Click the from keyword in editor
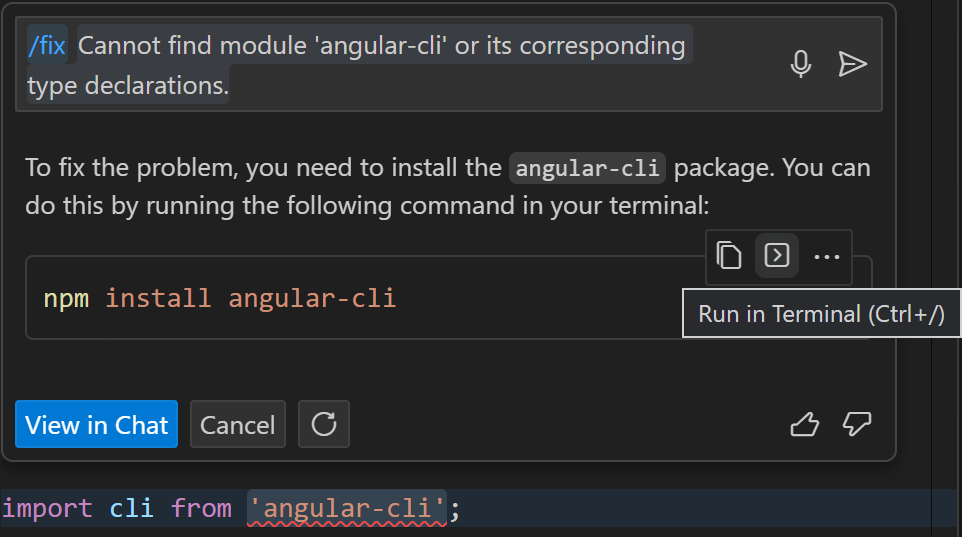962x538 pixels. tap(201, 508)
